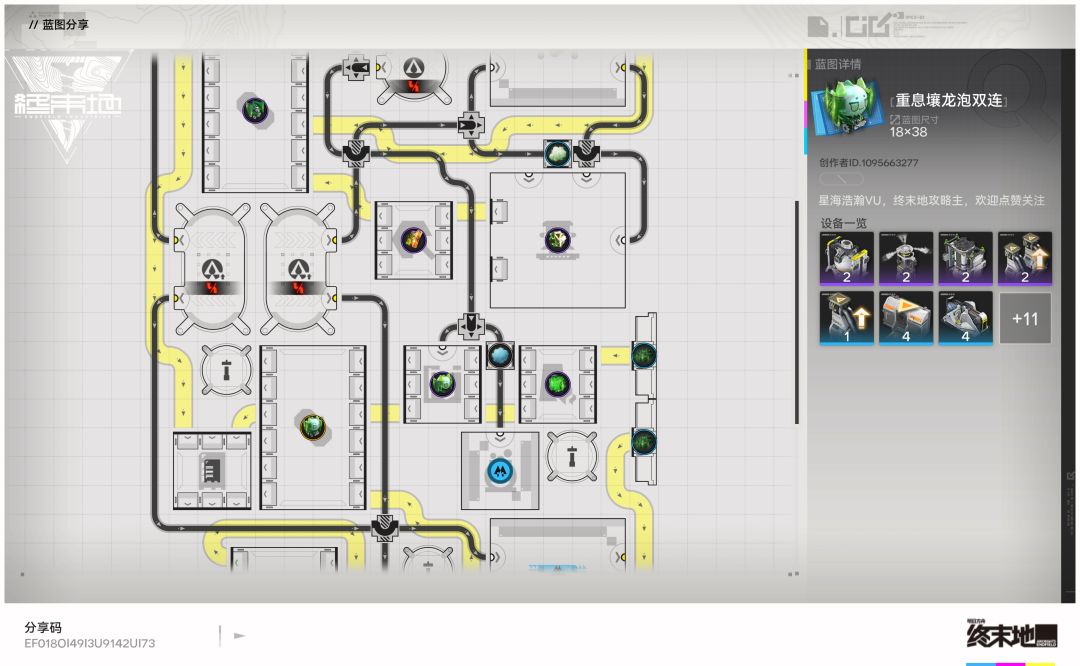
Task: Open the orange crate equipment card marked 4
Action: pyautogui.click(x=906, y=318)
